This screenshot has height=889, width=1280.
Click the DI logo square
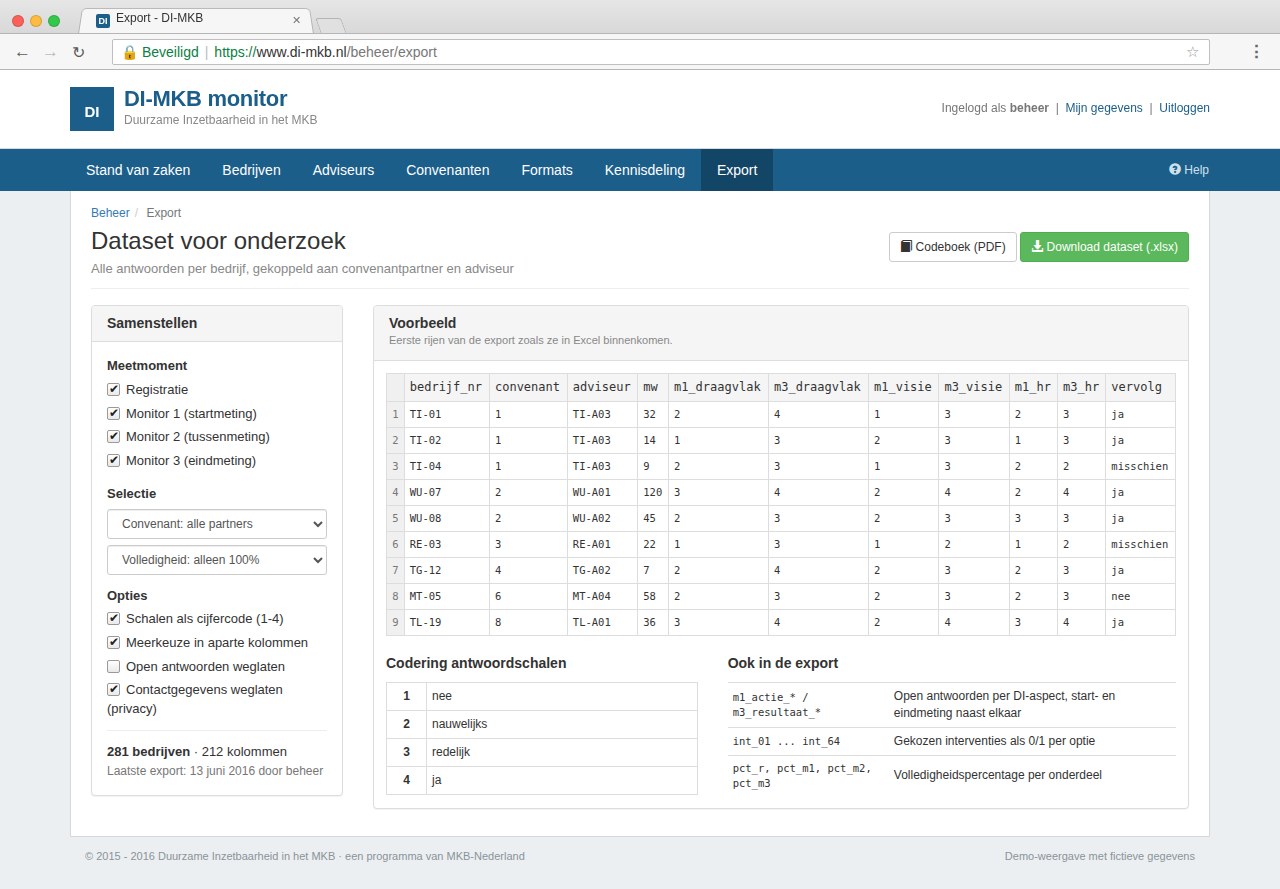point(92,109)
